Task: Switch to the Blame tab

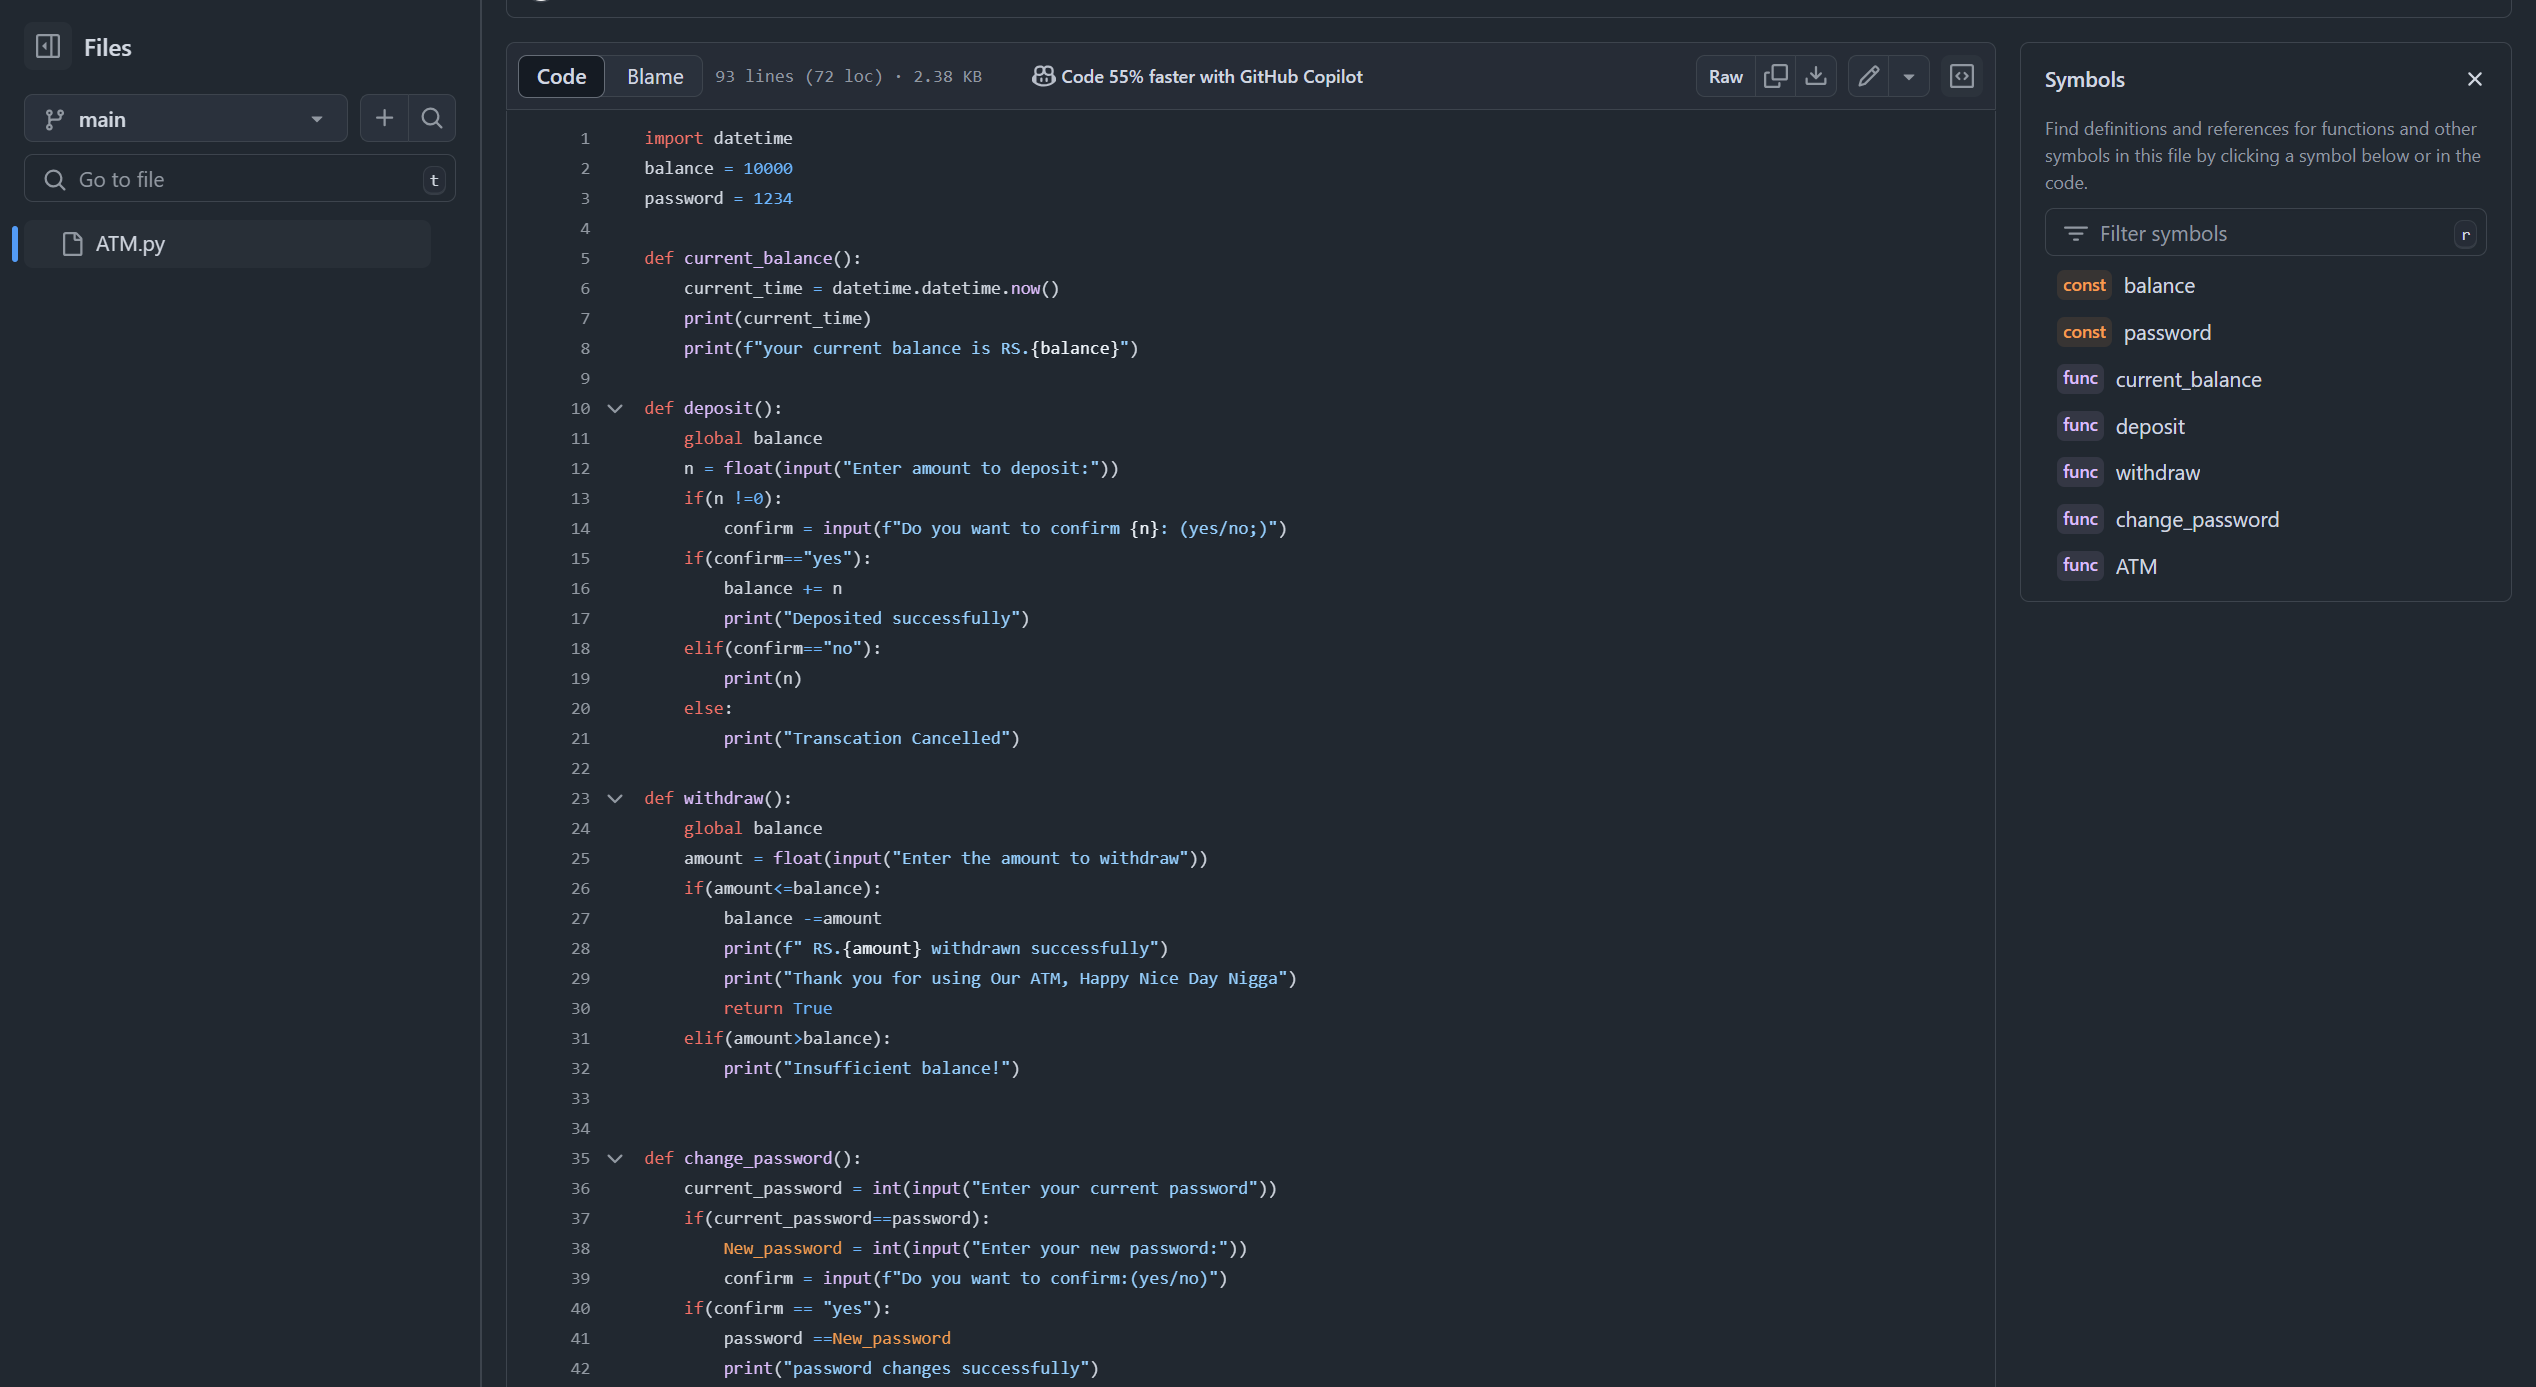Action: [x=655, y=77]
